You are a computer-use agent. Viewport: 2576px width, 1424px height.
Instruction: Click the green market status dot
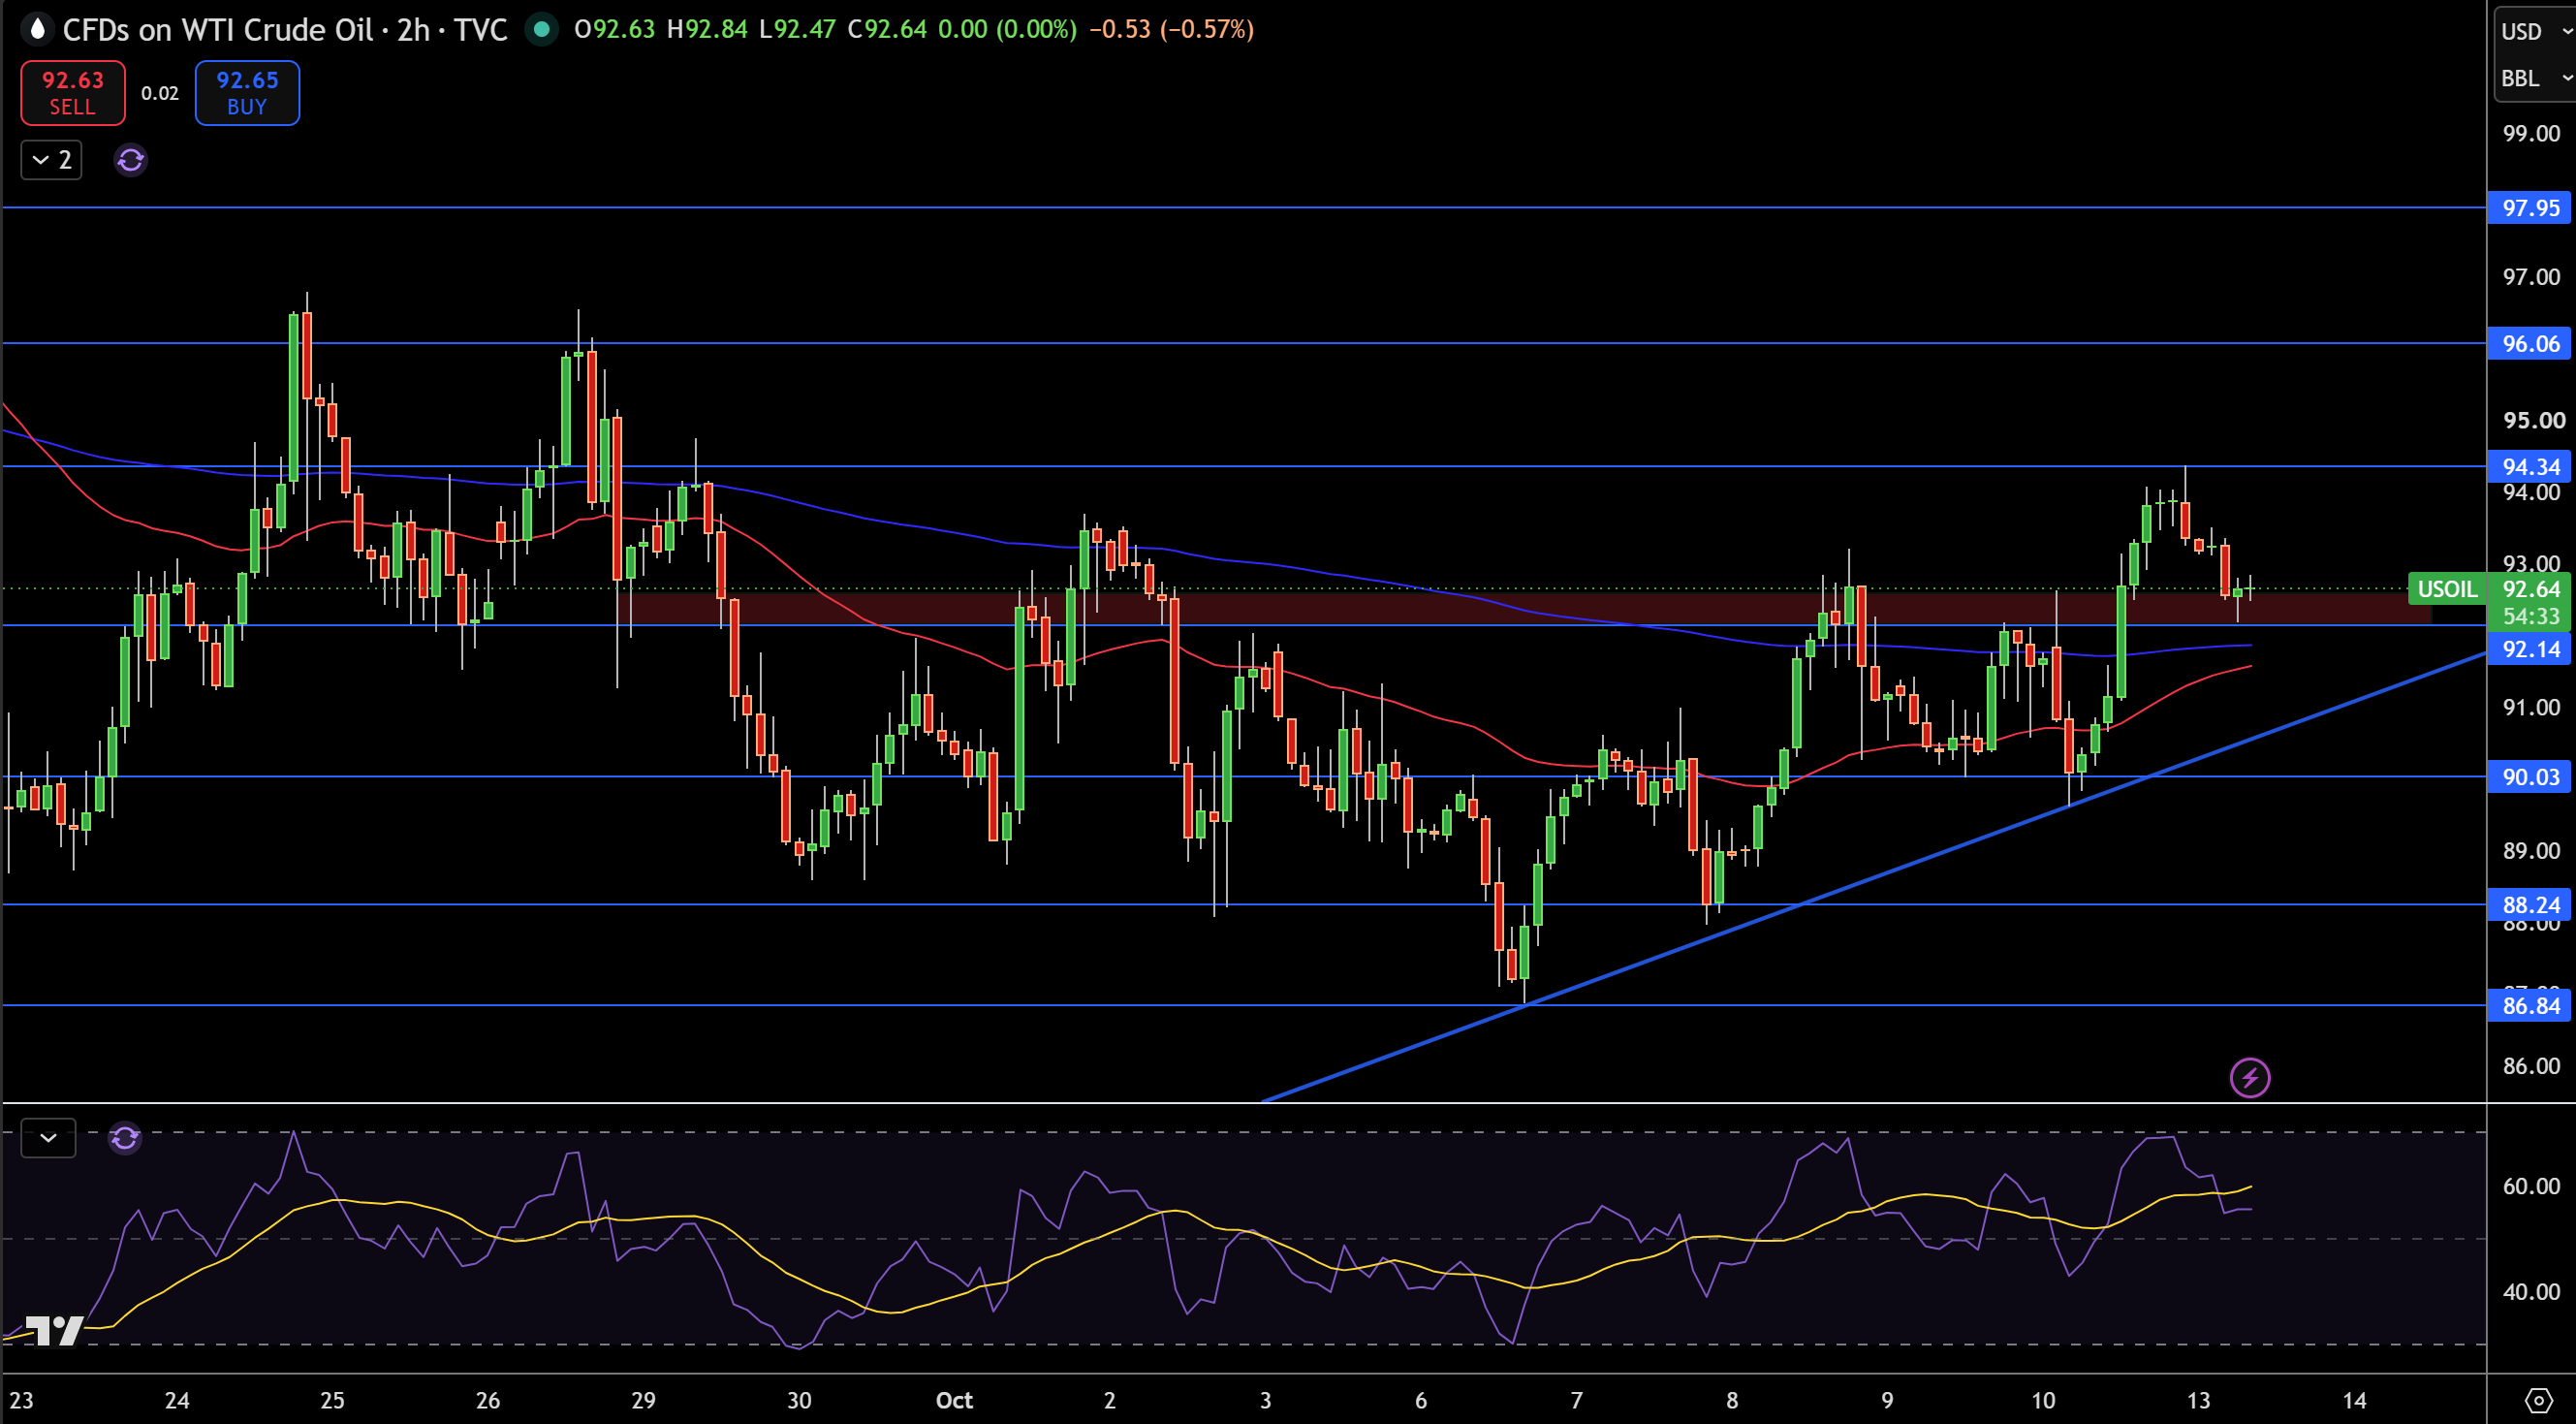(541, 29)
